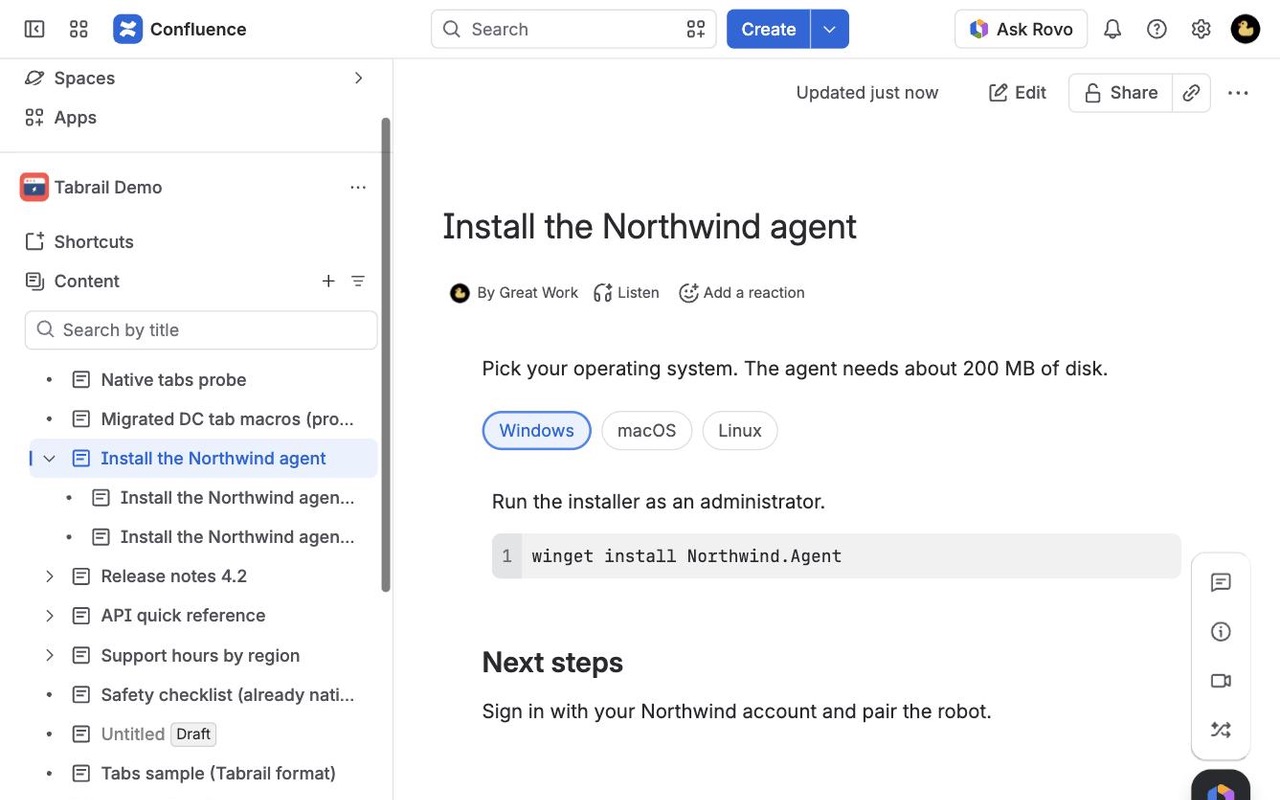Open Safety checklist page
This screenshot has height=800, width=1280.
227,694
